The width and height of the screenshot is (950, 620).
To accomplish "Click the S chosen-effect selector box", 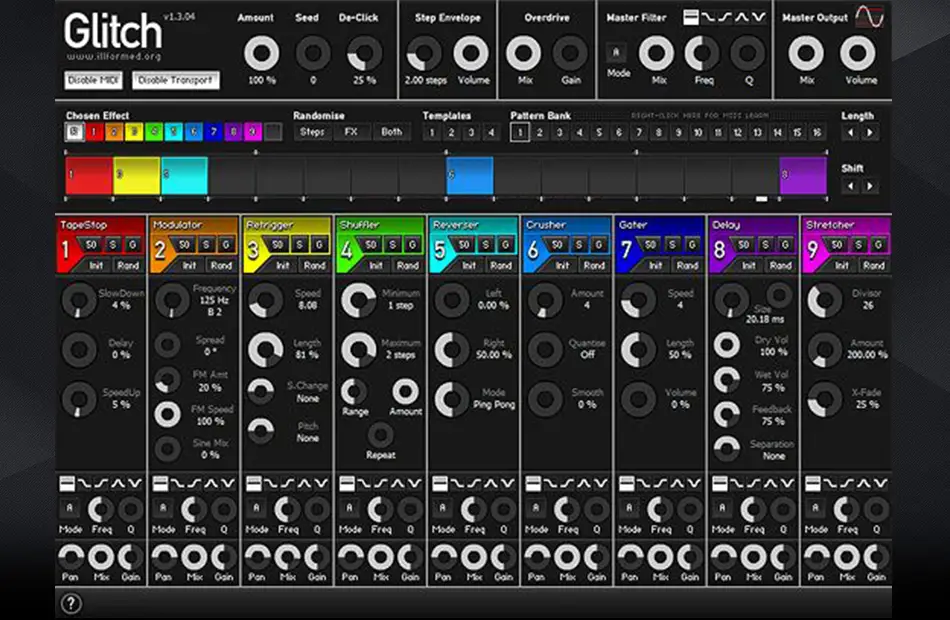I will tap(75, 132).
